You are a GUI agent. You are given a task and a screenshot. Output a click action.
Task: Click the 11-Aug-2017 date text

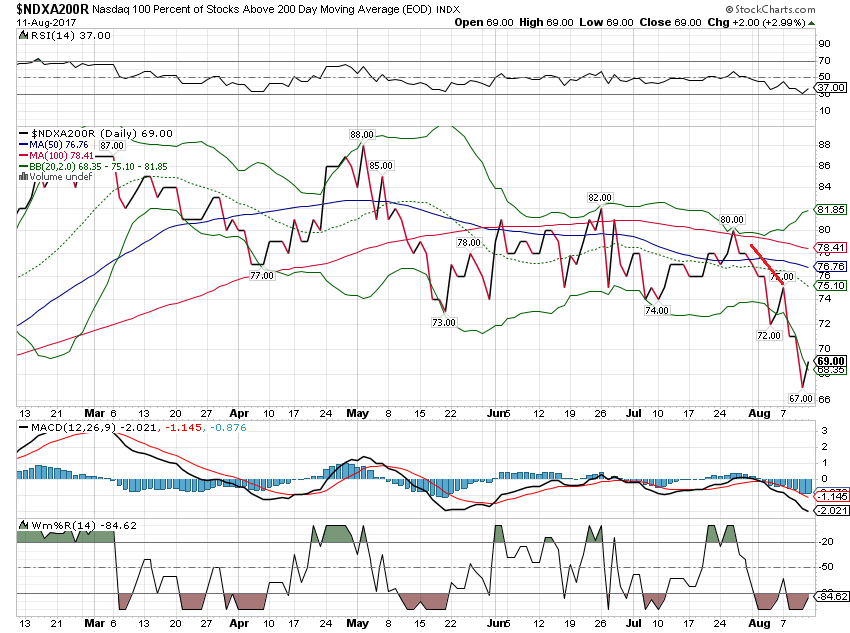(42, 22)
